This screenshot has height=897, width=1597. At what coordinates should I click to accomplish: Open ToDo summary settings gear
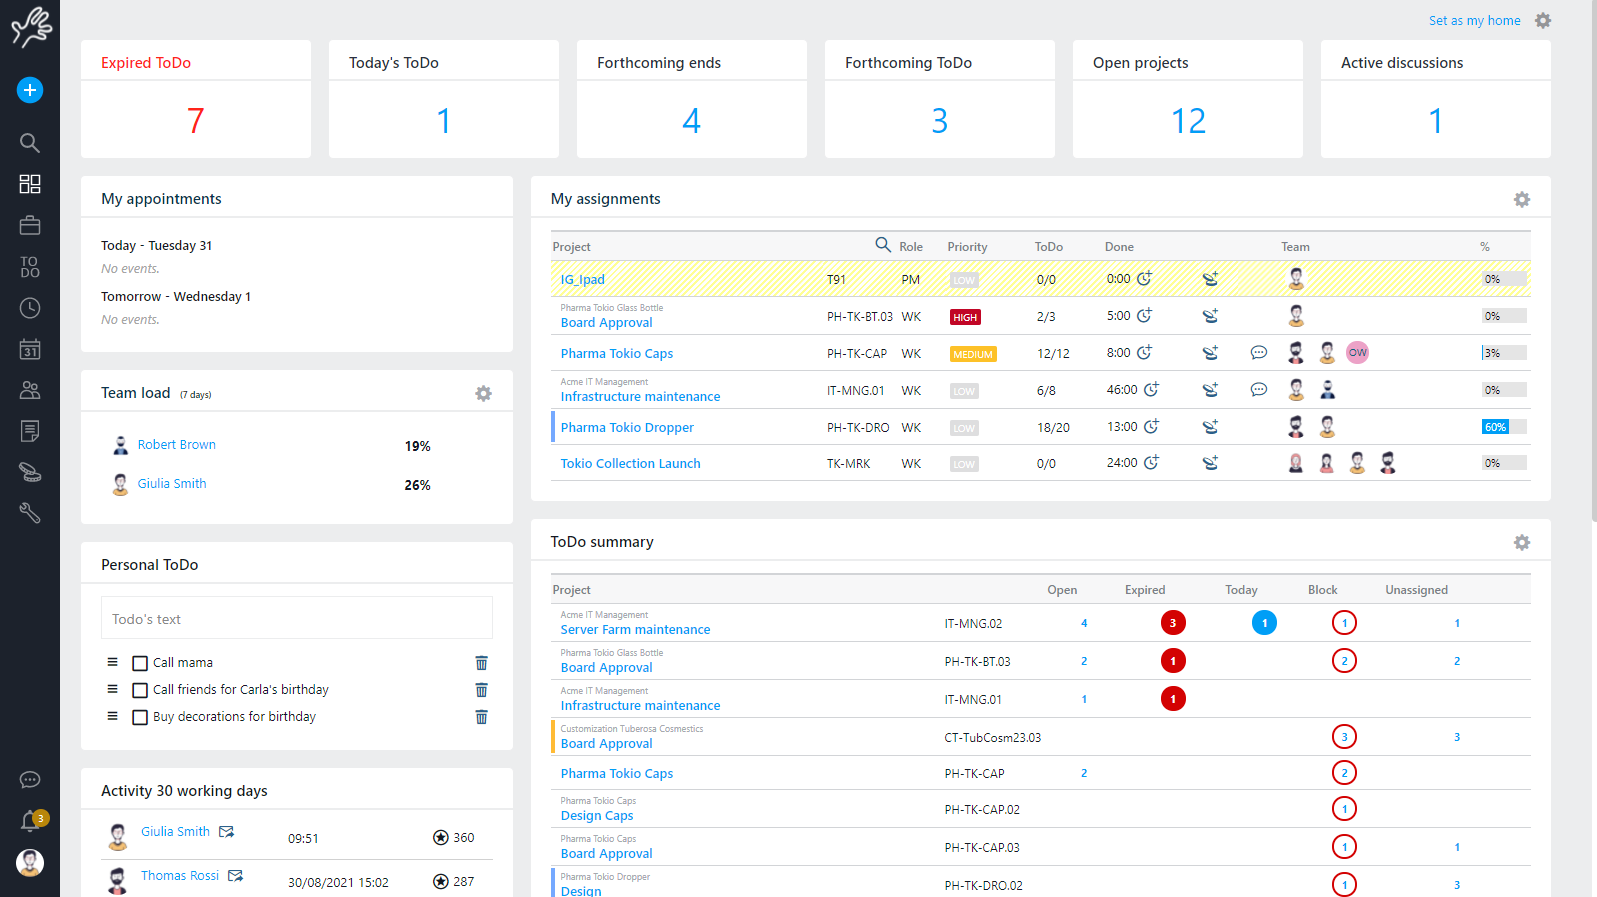point(1521,543)
